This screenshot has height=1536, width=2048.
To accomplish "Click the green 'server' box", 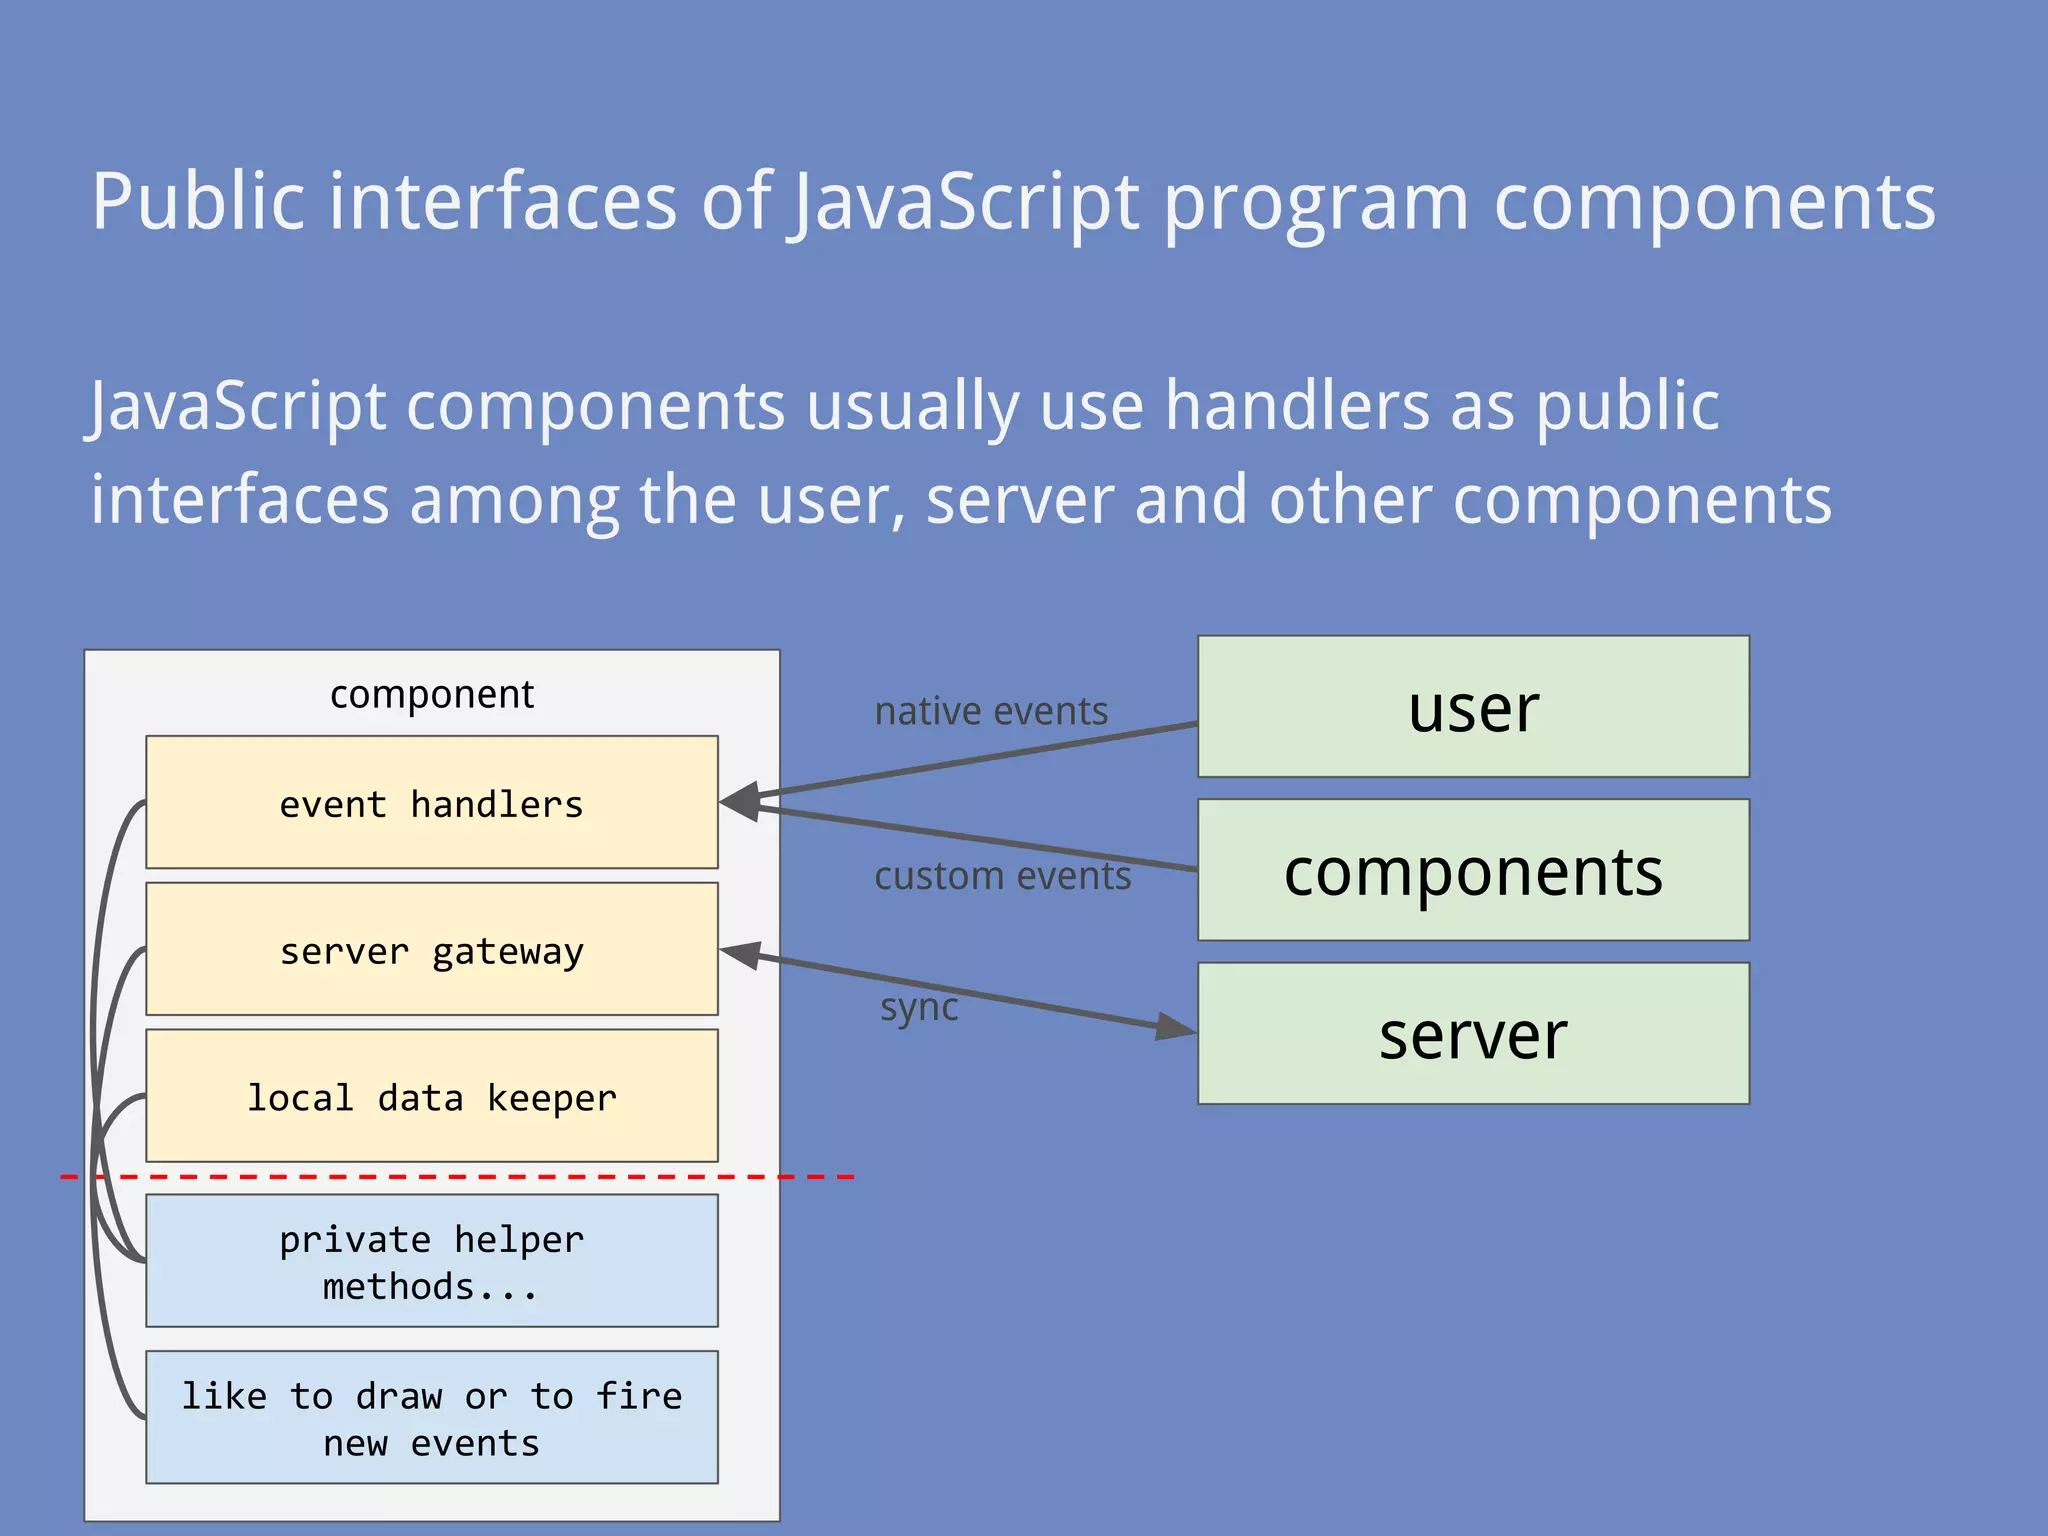I will [x=1473, y=1034].
